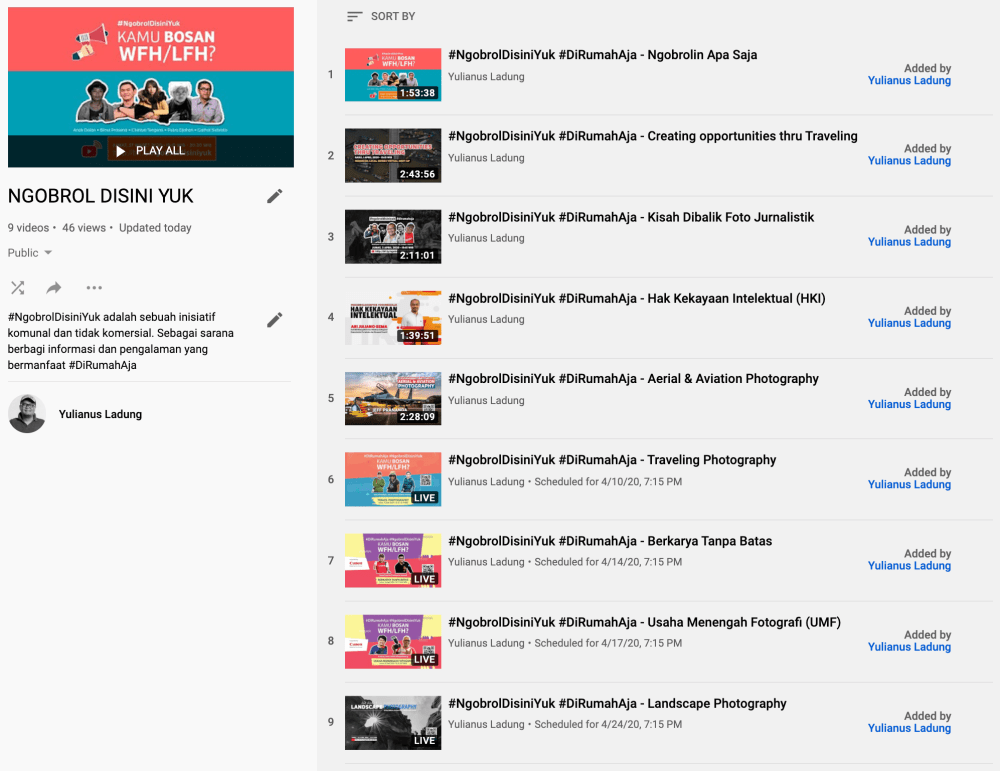Open the Ngobrolin Apa Saja video title
This screenshot has width=1000, height=771.
pyautogui.click(x=602, y=55)
